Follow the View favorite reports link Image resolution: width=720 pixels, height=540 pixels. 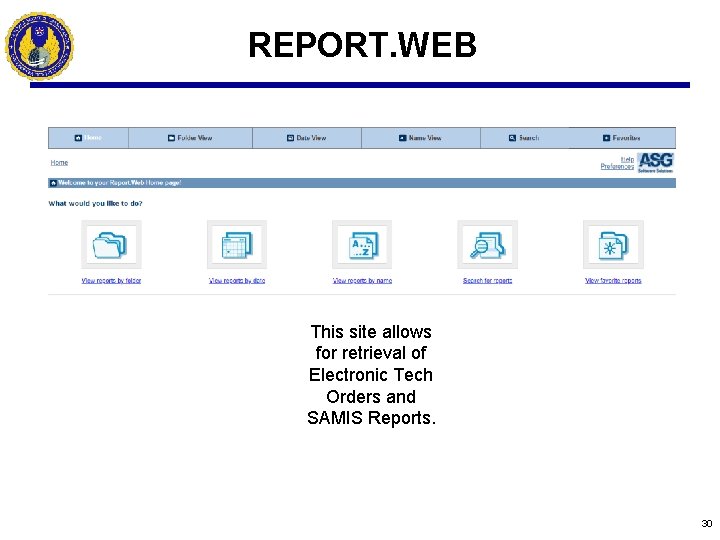[613, 281]
